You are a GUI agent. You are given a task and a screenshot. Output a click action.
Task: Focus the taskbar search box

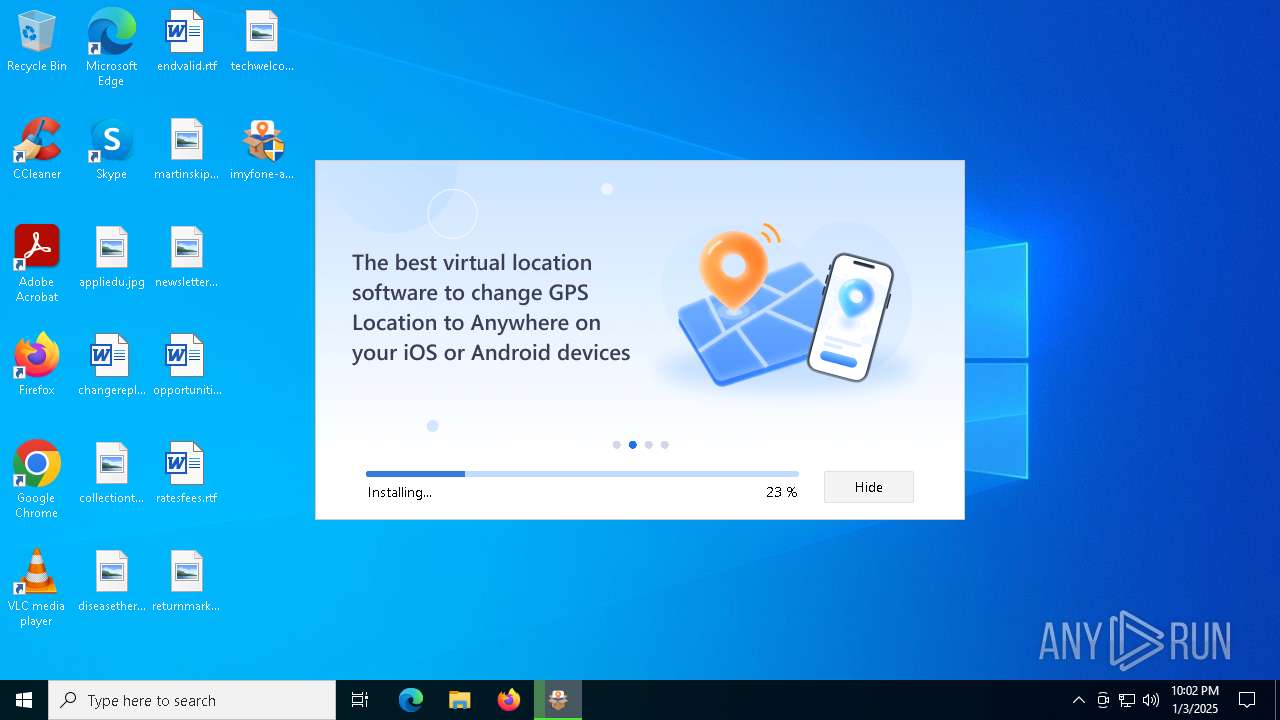[x=192, y=700]
